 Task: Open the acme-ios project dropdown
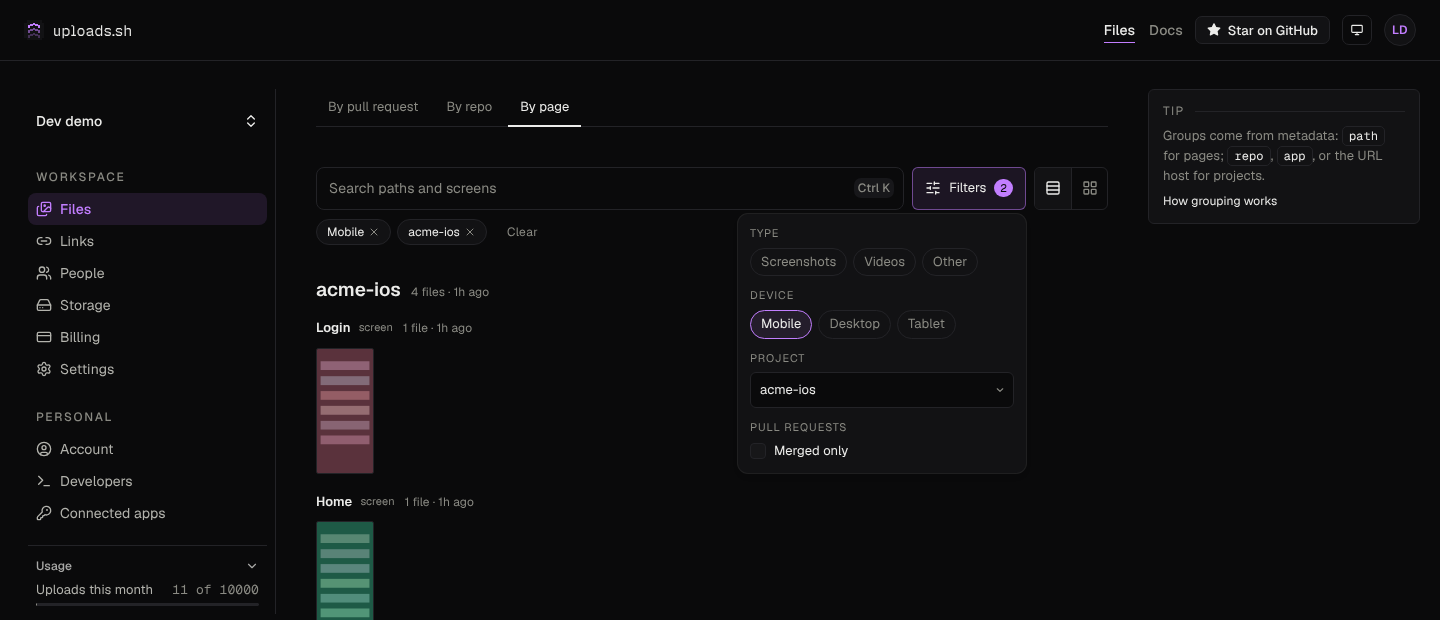[x=881, y=390]
